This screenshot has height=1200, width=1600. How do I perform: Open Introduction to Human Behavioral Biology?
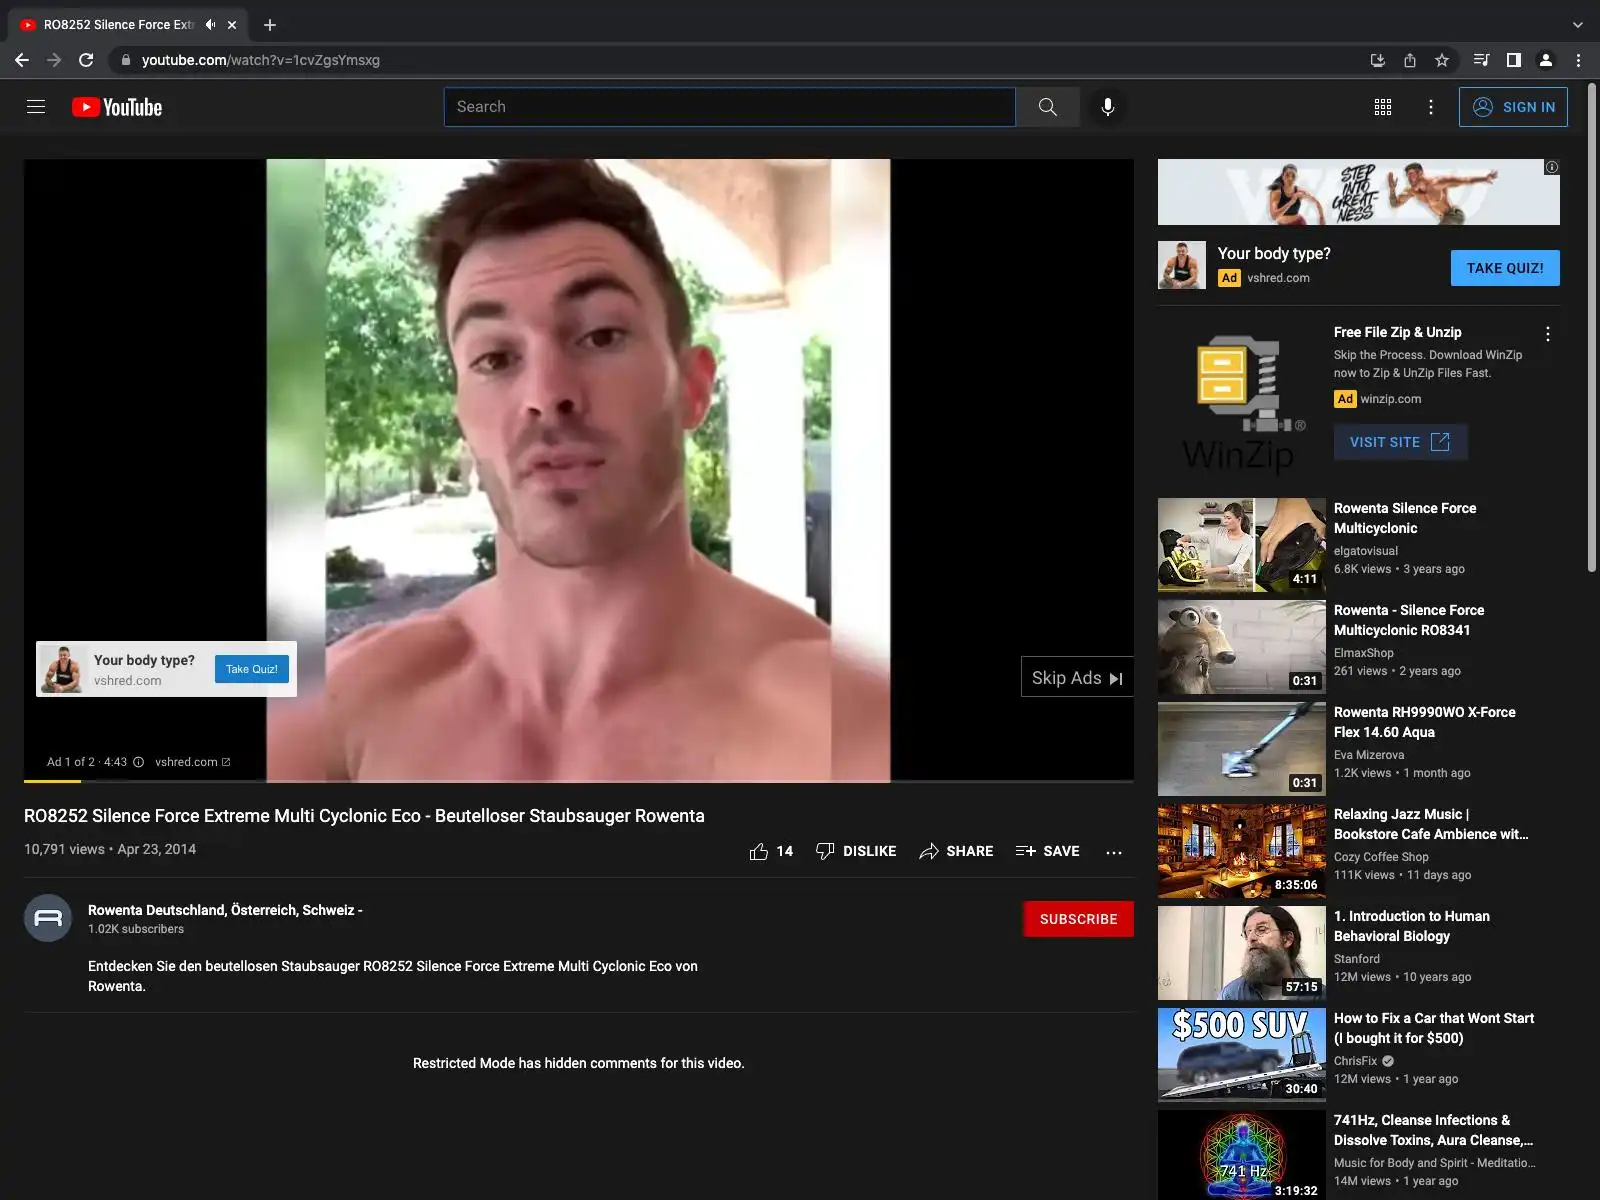click(1412, 926)
